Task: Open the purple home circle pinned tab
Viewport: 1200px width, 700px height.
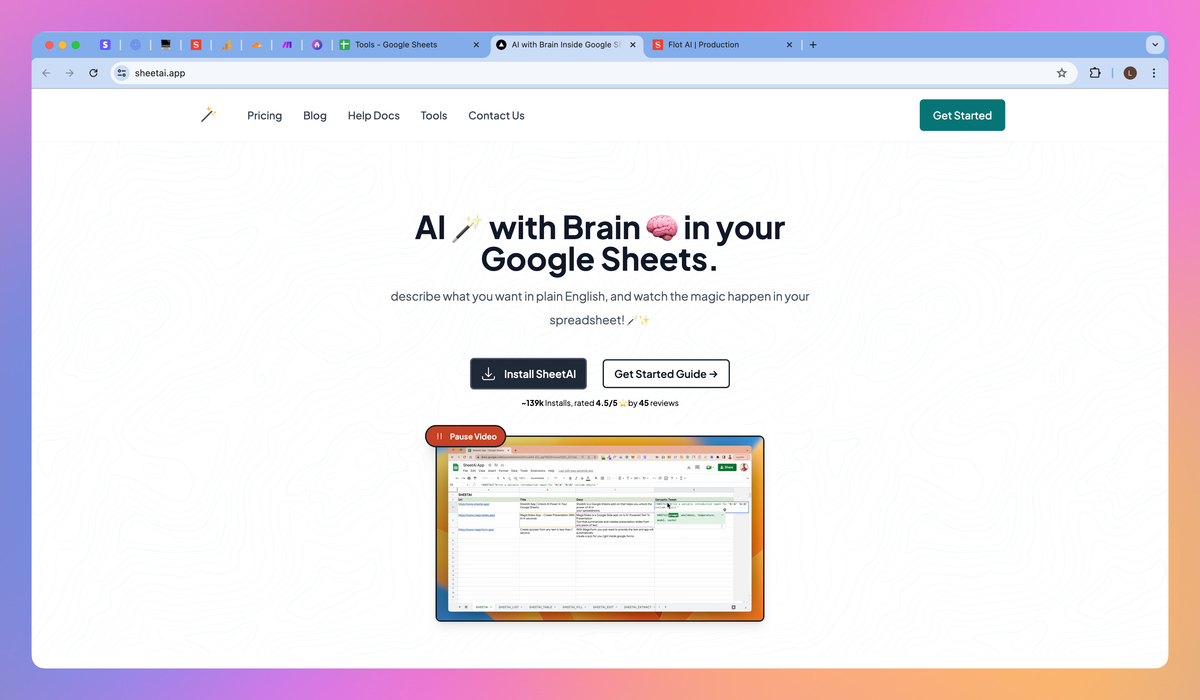Action: [x=317, y=45]
